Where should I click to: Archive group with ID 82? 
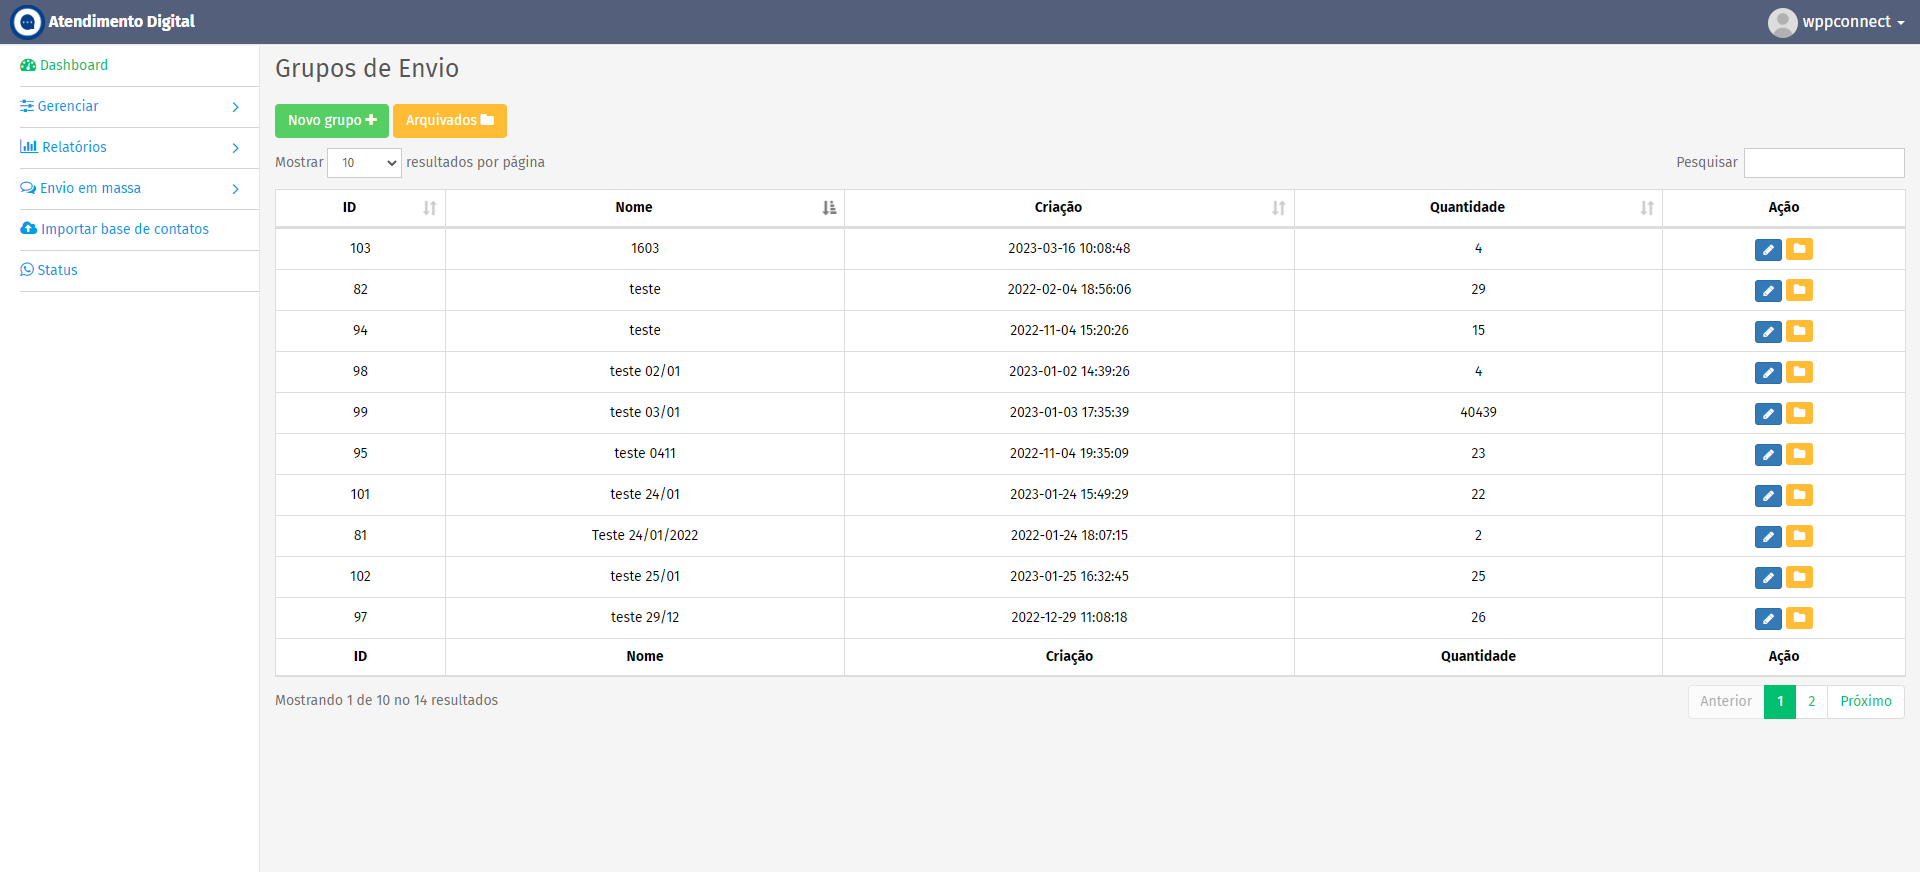(x=1799, y=290)
